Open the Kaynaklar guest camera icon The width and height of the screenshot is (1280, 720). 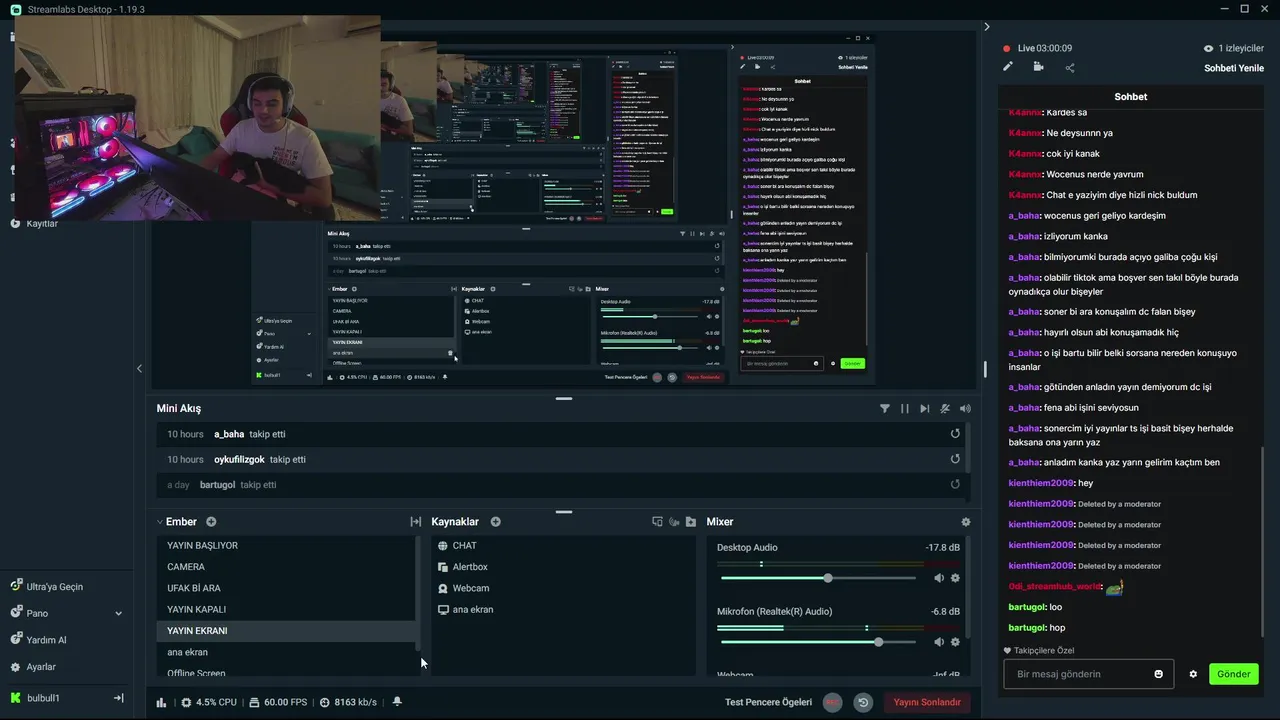(674, 522)
